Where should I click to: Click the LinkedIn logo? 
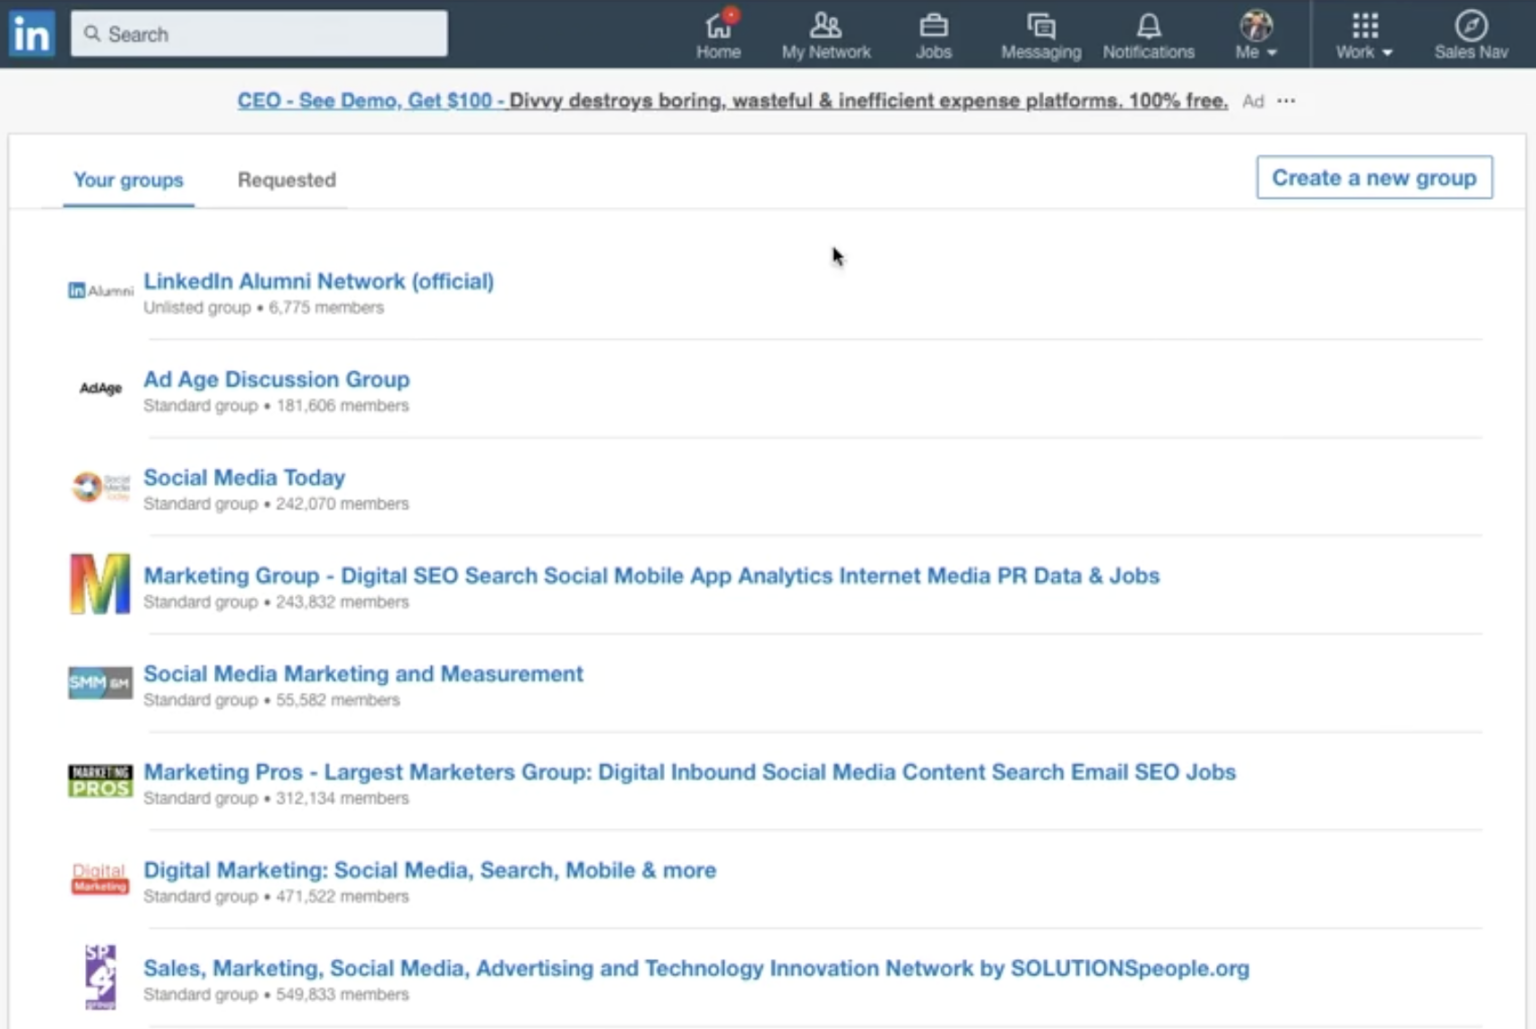pyautogui.click(x=31, y=33)
